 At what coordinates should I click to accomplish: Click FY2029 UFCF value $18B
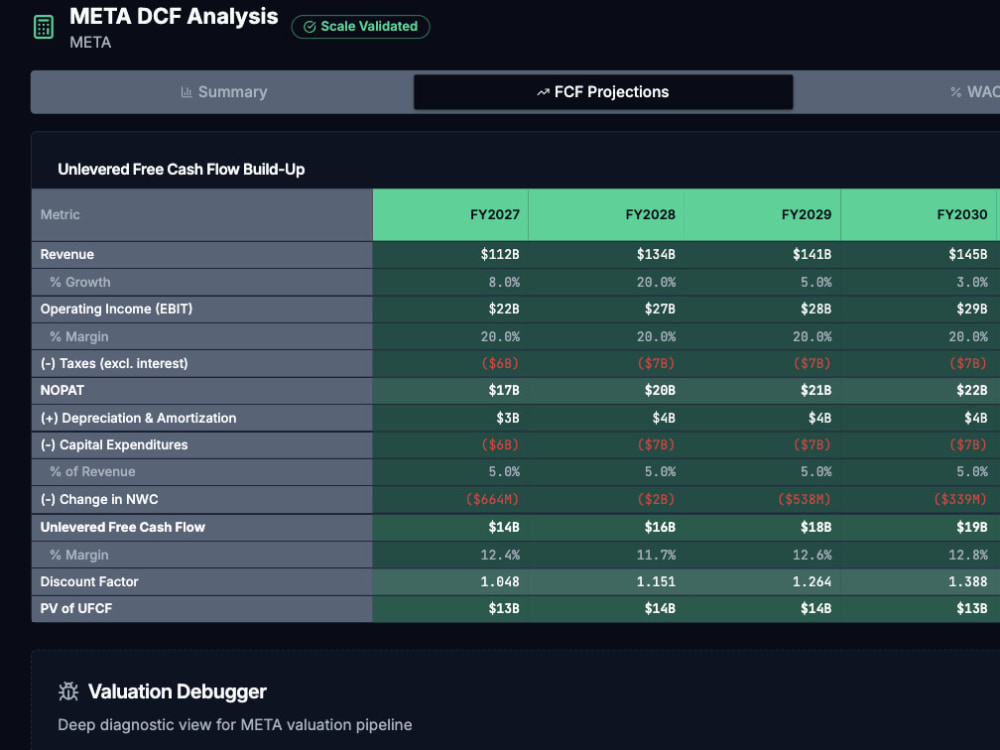(x=816, y=527)
